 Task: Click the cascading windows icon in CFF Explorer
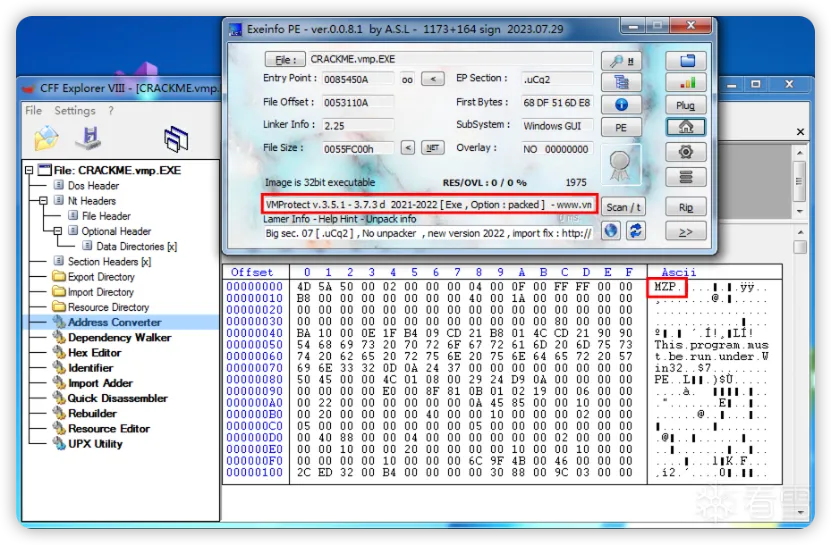pyautogui.click(x=176, y=139)
